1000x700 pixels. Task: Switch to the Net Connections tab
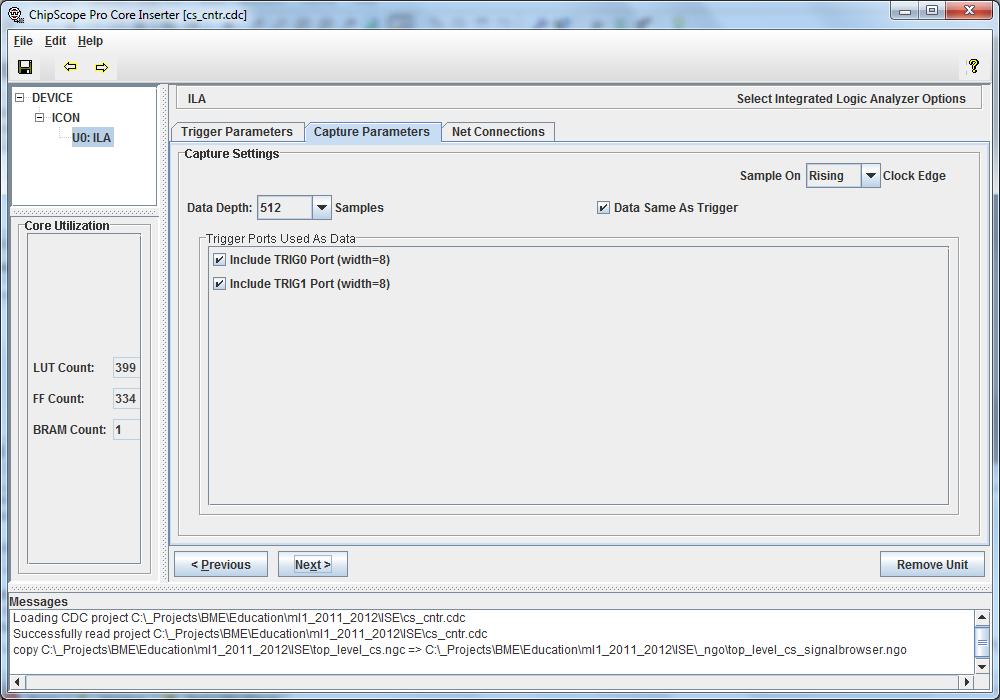coord(498,132)
